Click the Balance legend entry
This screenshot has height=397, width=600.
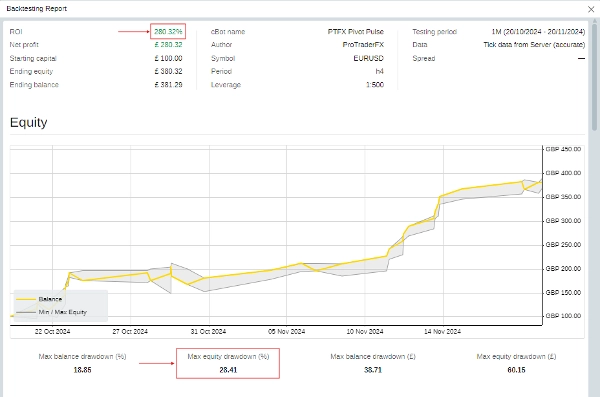pos(50,299)
